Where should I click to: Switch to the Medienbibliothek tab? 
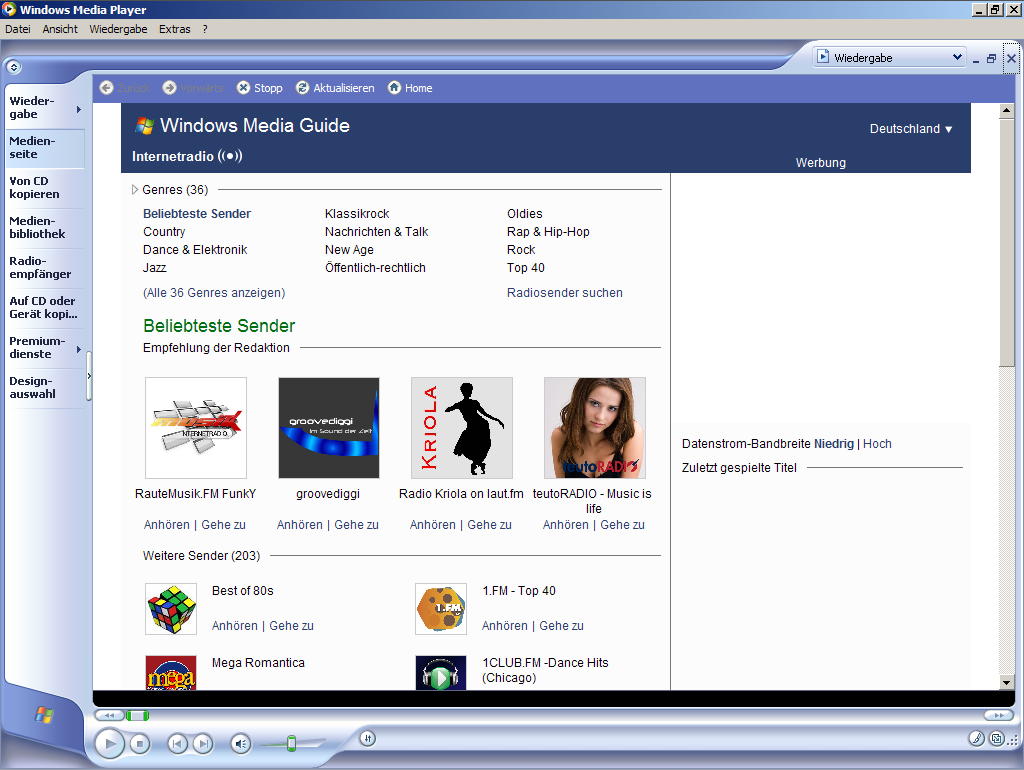(38, 228)
